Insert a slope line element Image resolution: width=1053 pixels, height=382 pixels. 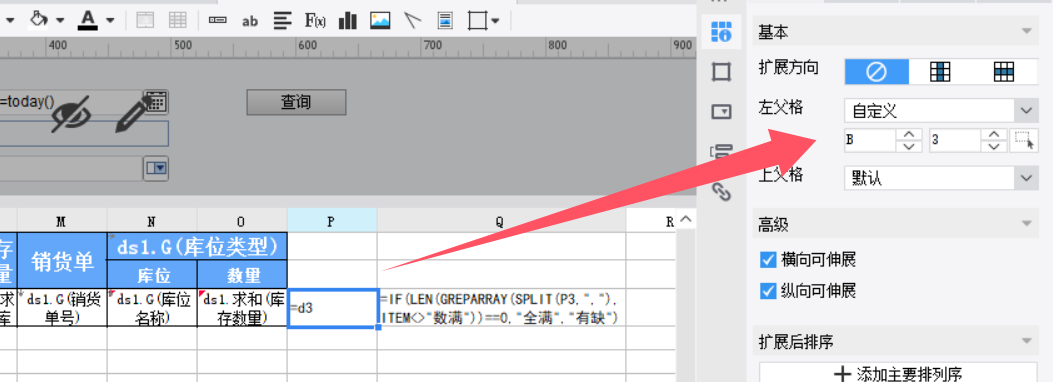pos(412,21)
